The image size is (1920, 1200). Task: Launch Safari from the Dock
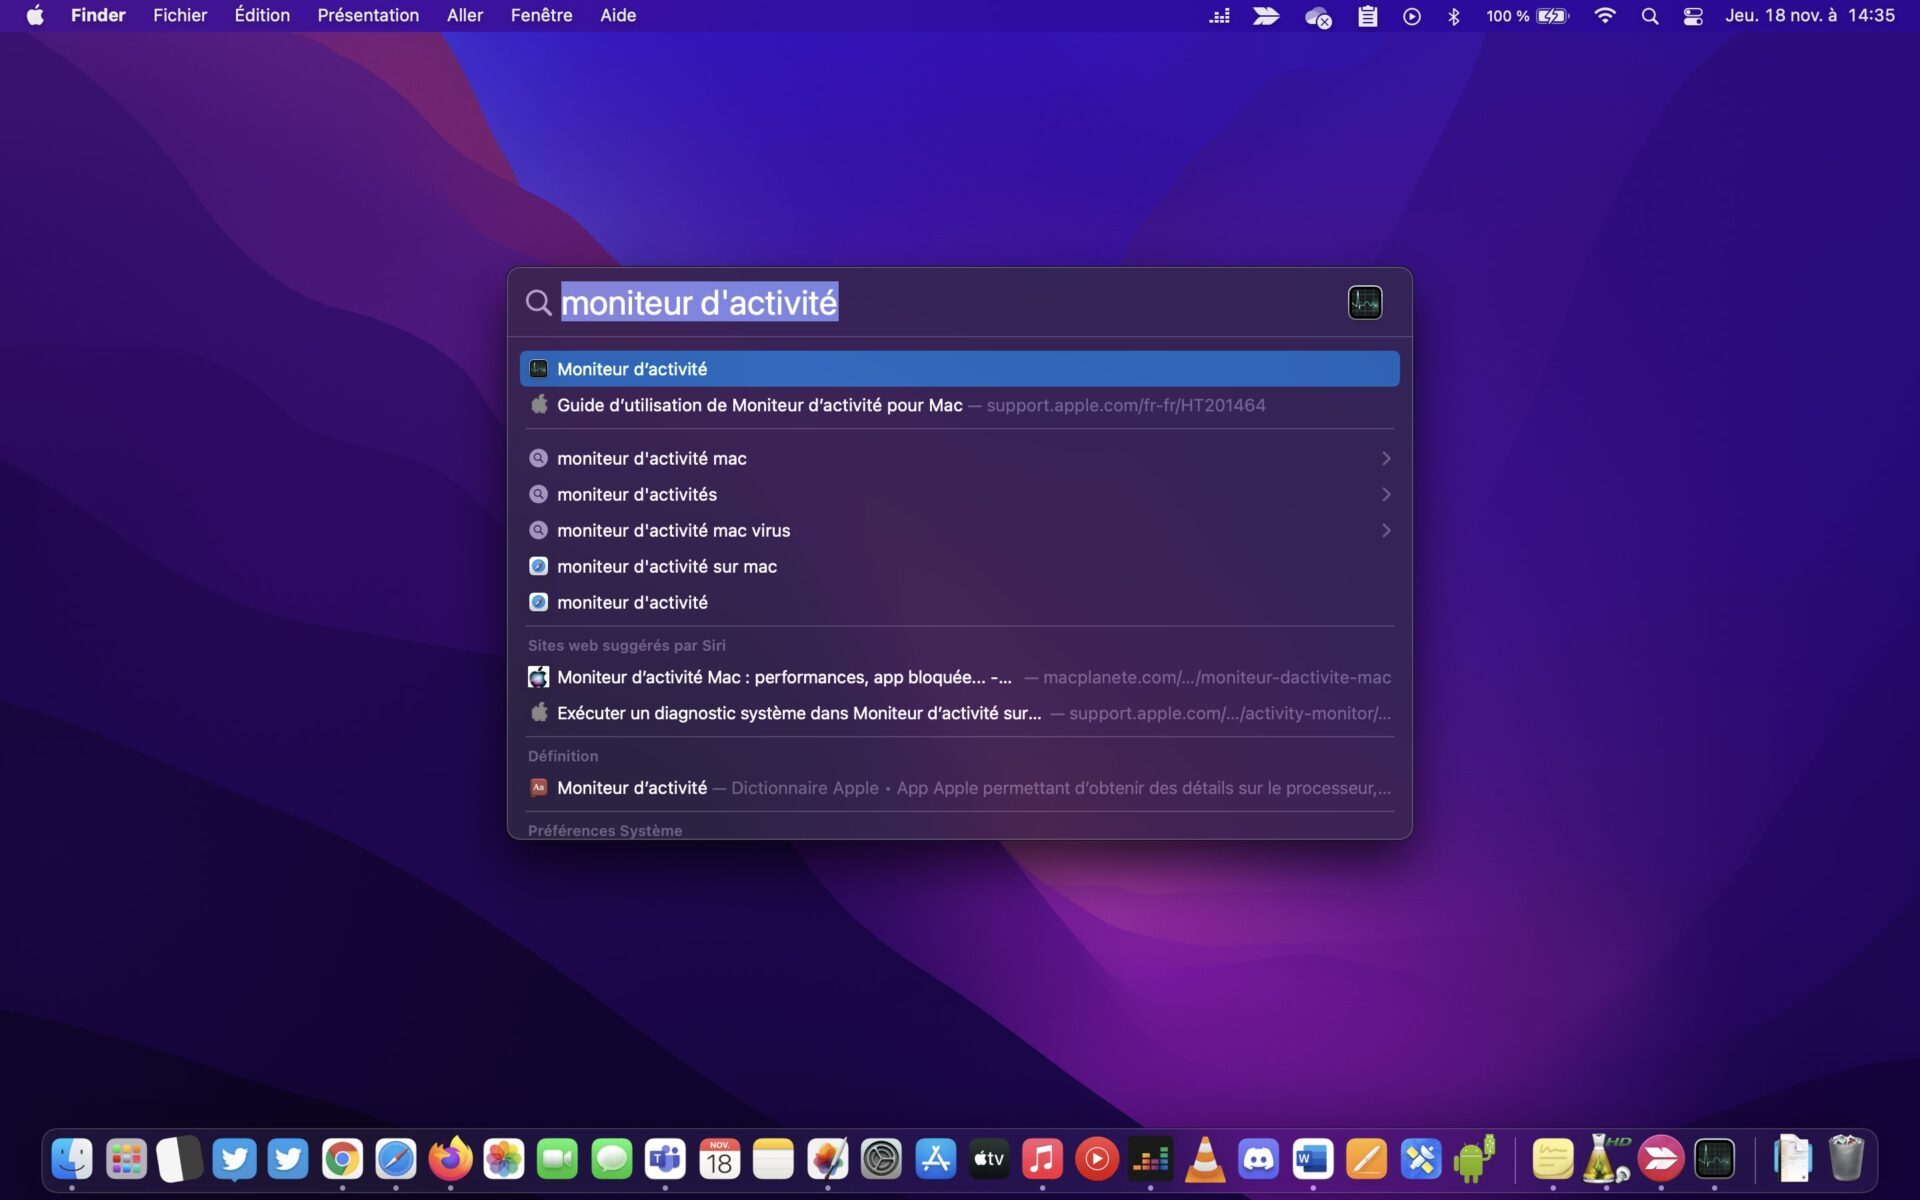click(396, 1159)
